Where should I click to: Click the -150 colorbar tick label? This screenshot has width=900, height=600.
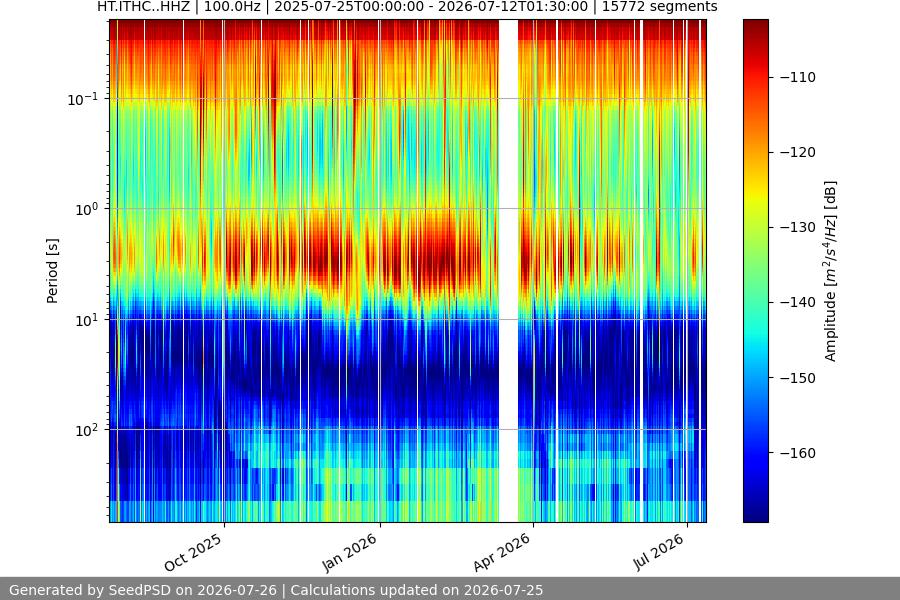click(798, 378)
